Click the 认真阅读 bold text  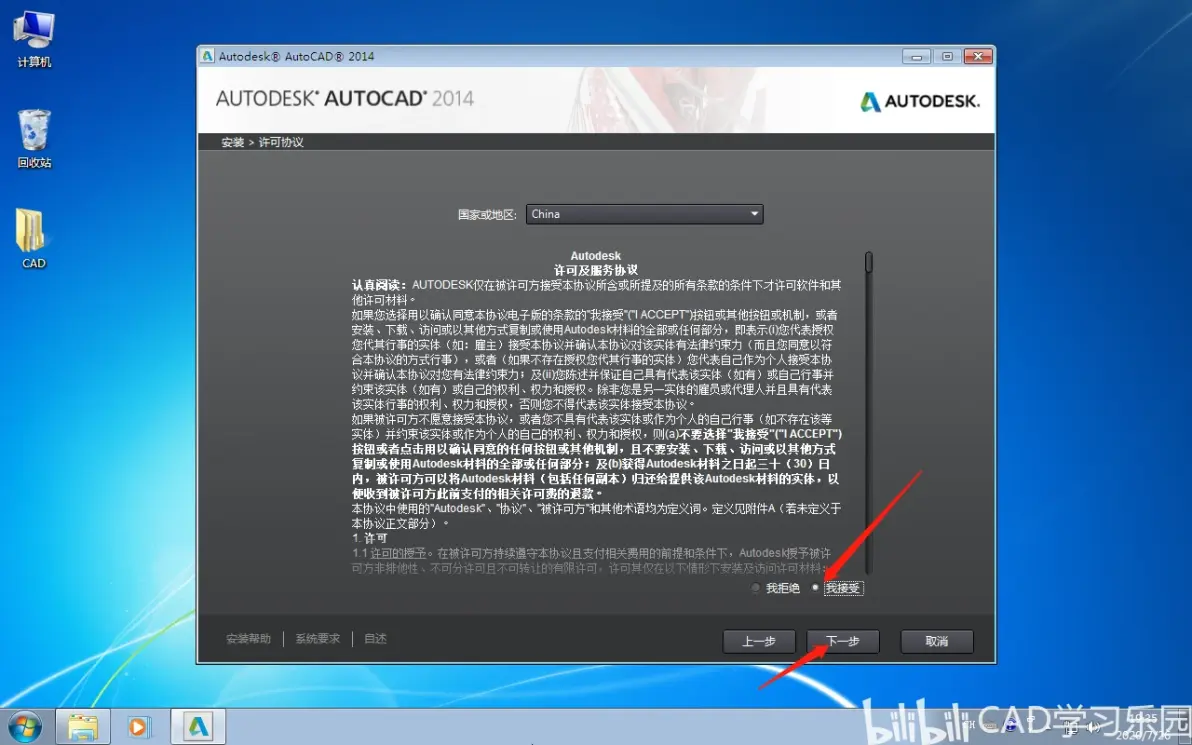pyautogui.click(x=379, y=285)
